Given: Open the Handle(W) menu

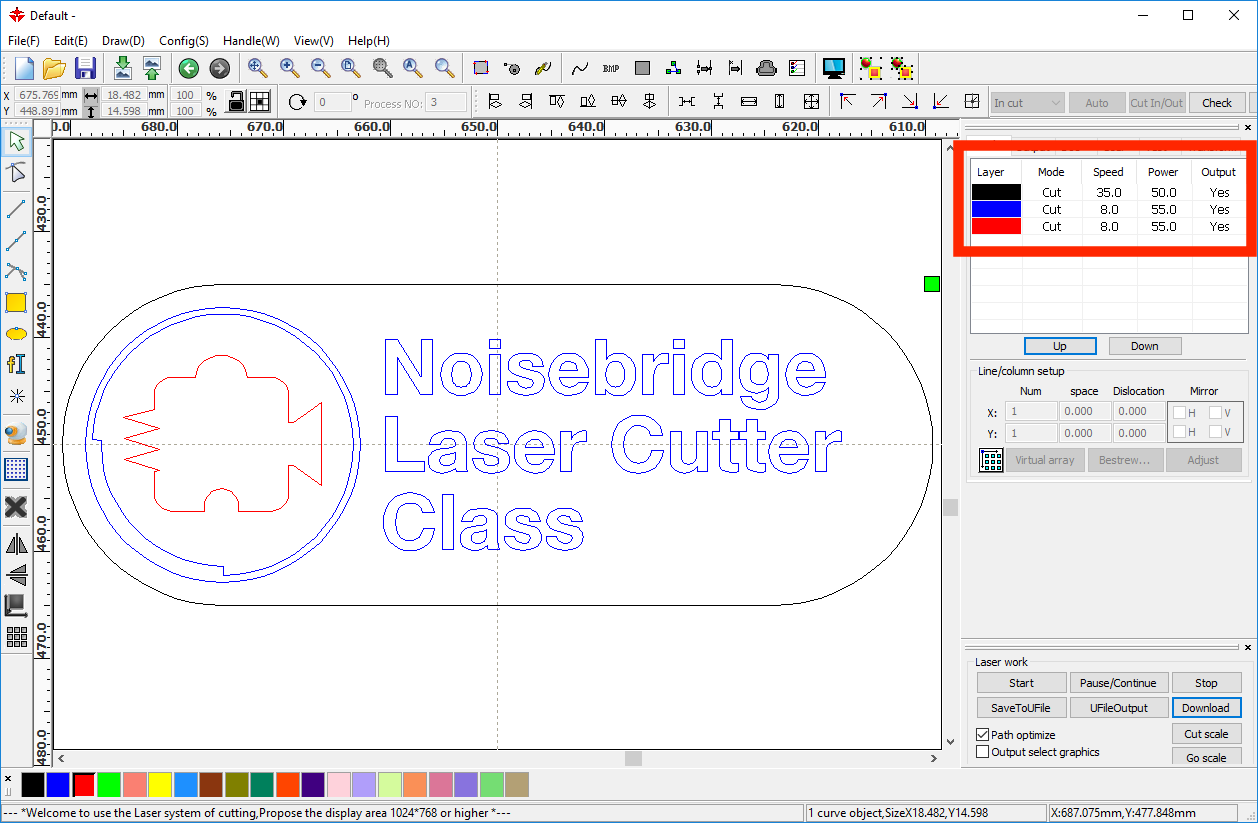Looking at the screenshot, I should coord(251,41).
